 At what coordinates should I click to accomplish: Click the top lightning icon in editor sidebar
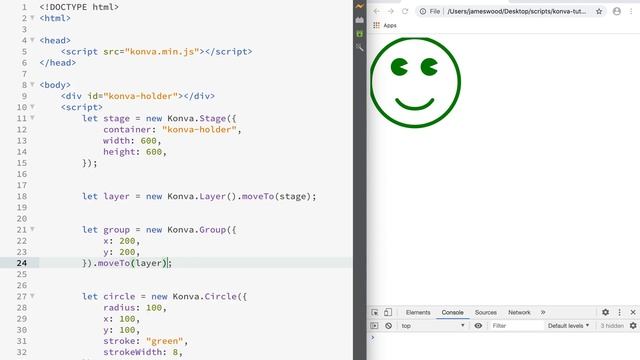point(360,6)
